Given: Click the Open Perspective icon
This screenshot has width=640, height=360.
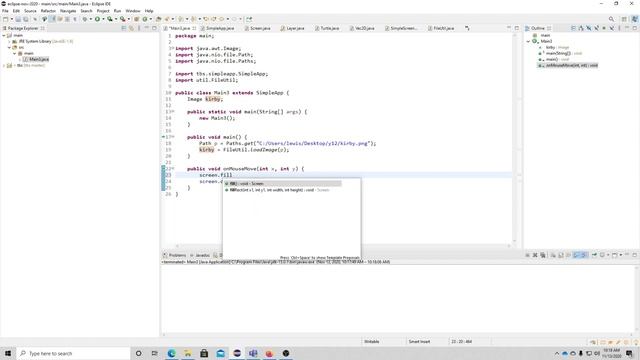Looking at the screenshot, I should 624,19.
